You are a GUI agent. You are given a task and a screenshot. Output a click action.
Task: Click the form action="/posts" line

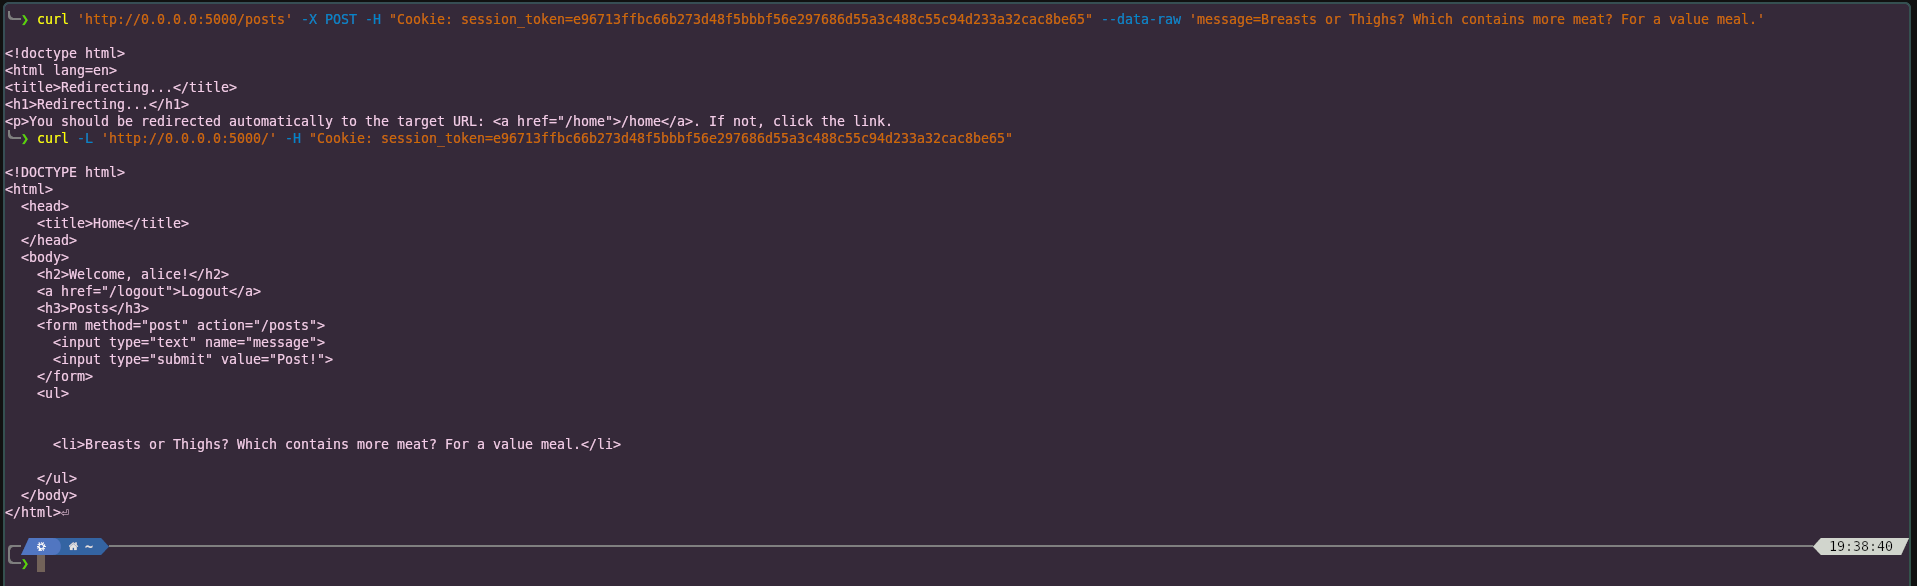[x=181, y=325]
